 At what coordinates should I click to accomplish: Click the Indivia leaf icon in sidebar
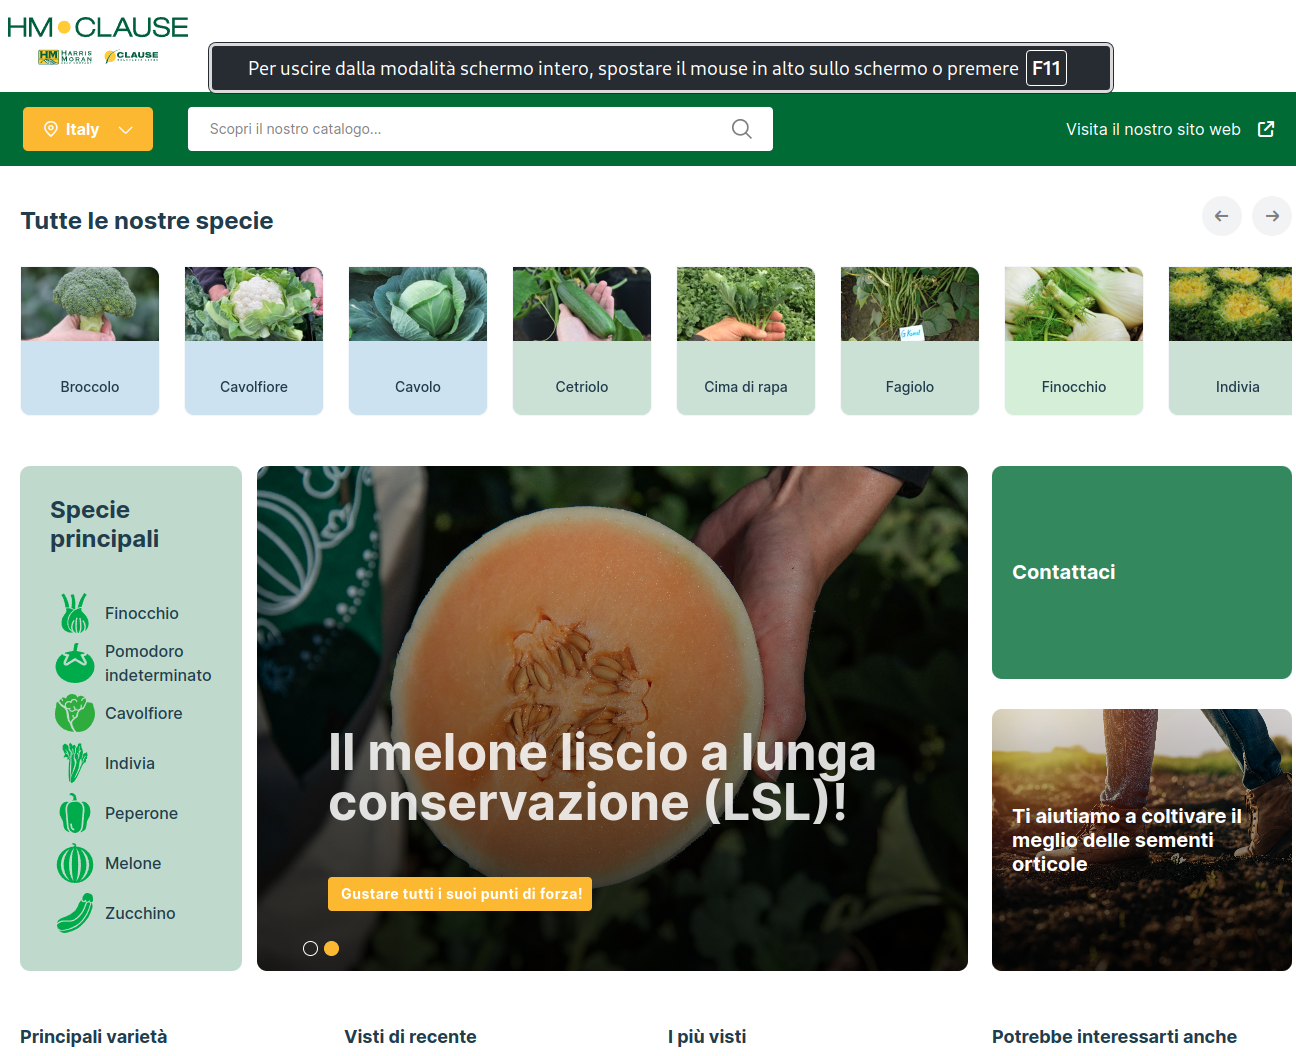tap(75, 763)
